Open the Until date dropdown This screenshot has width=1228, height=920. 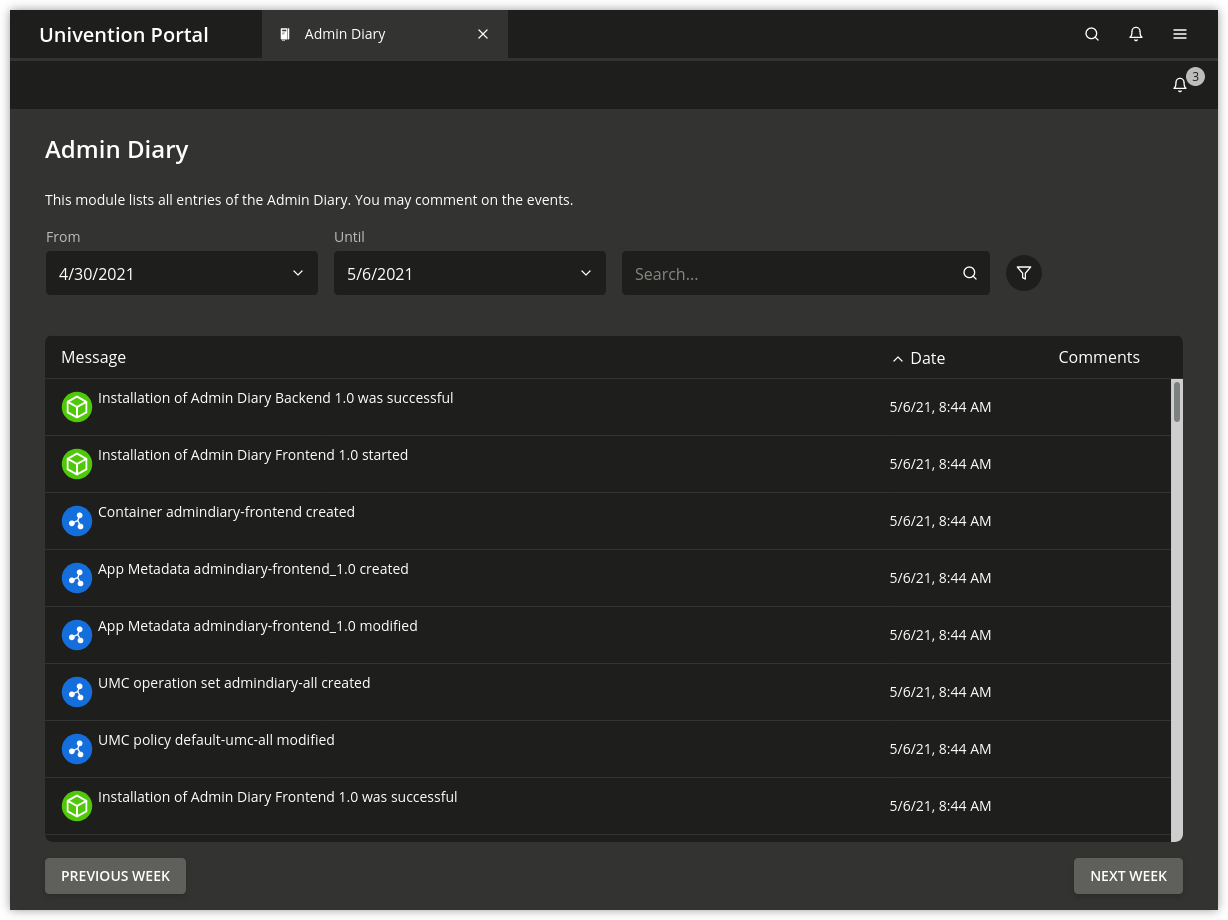point(586,273)
